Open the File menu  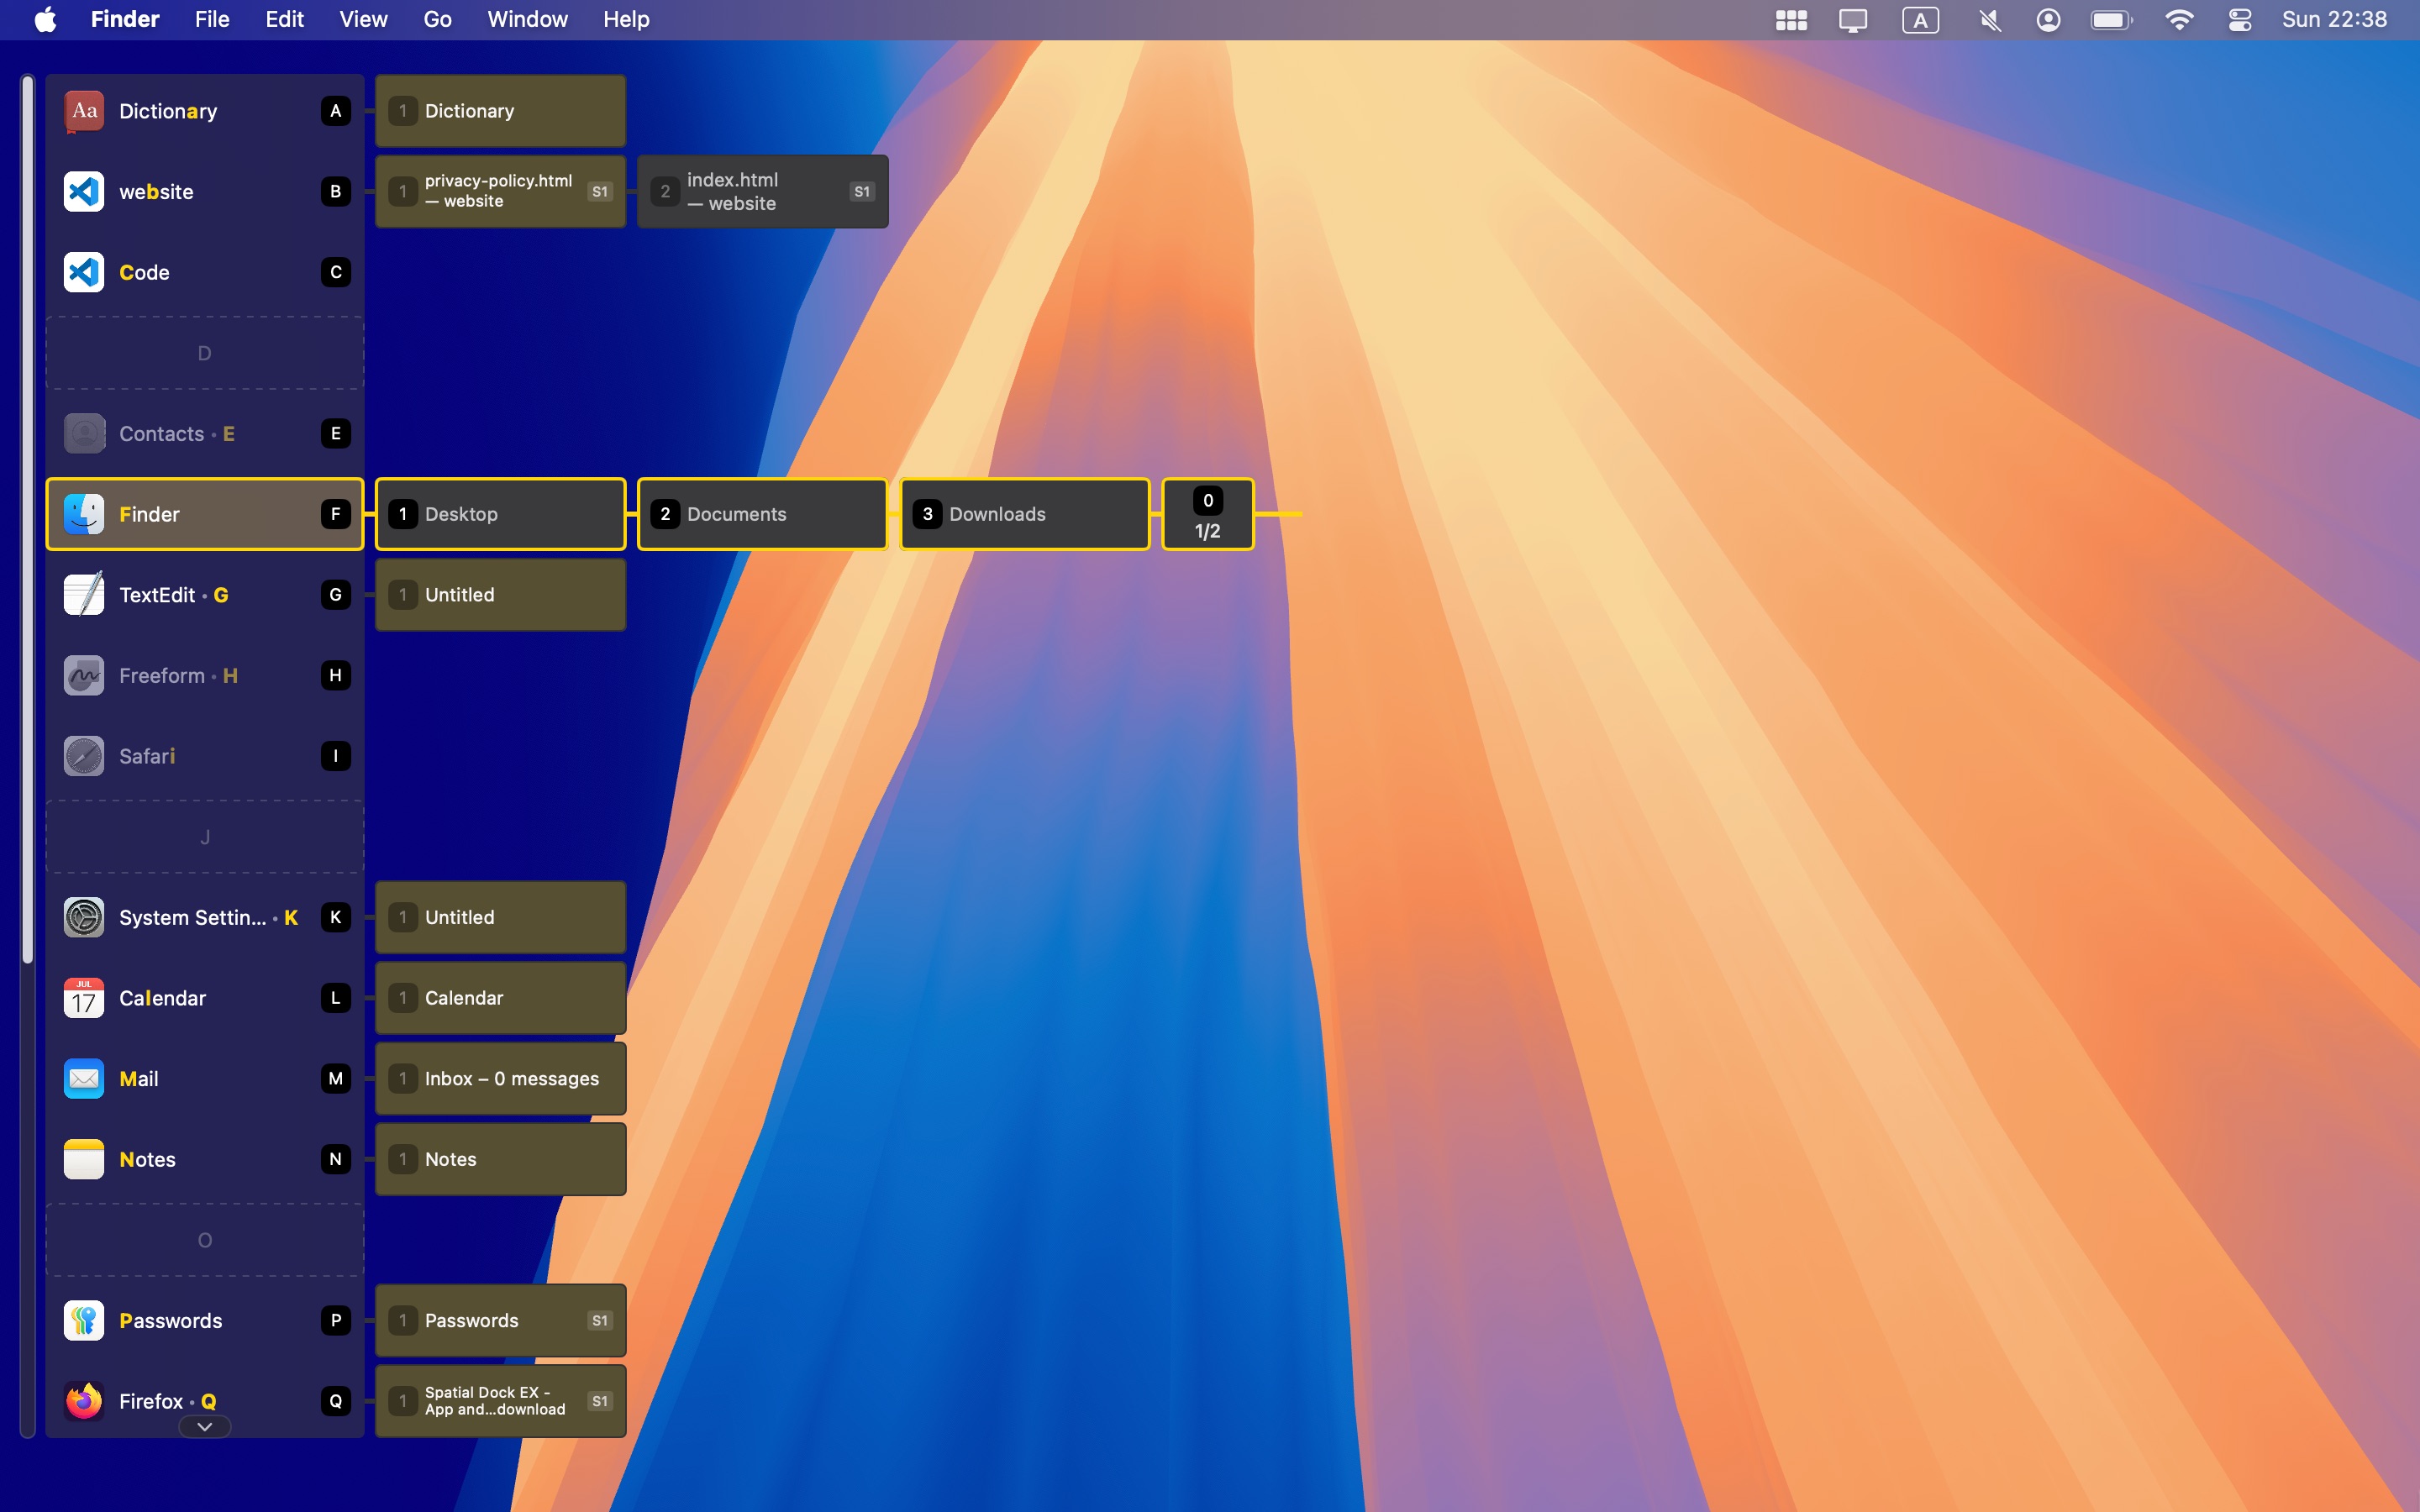212,19
